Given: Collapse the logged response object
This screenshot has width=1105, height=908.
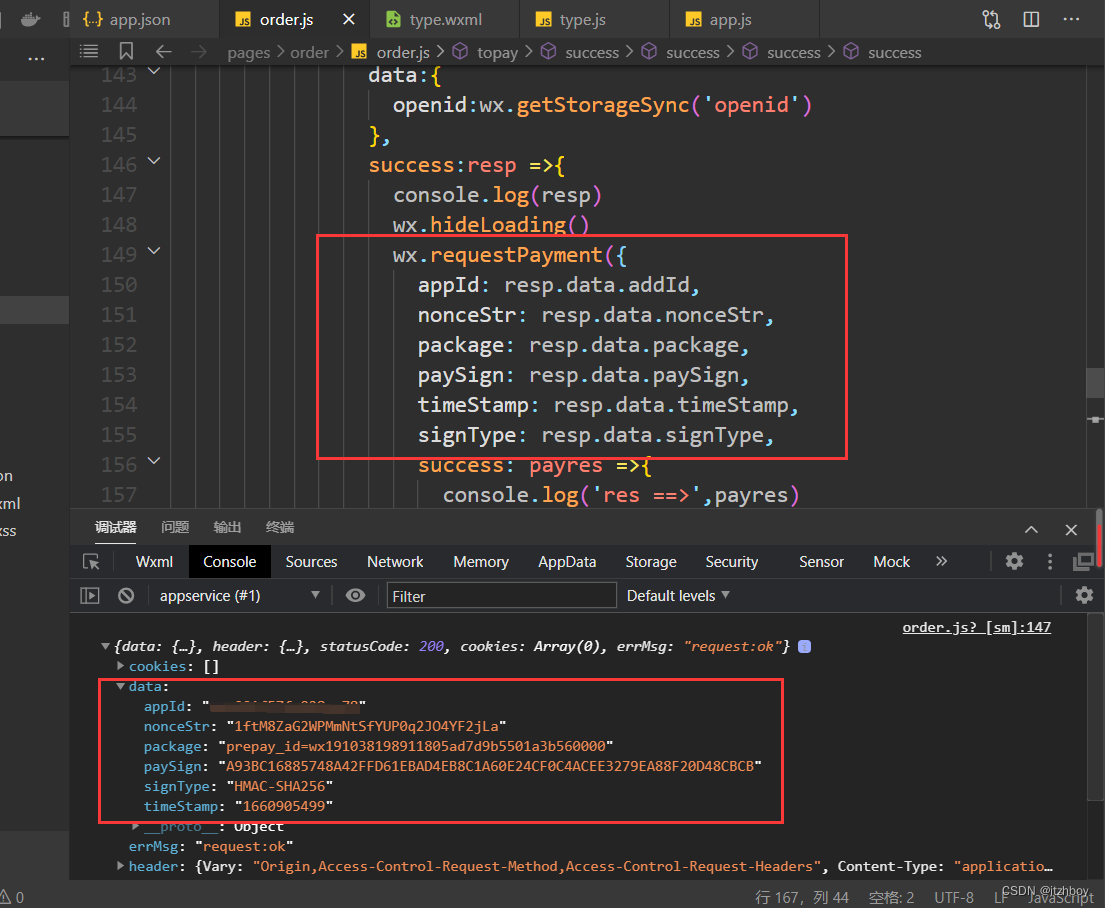Looking at the screenshot, I should [105, 646].
